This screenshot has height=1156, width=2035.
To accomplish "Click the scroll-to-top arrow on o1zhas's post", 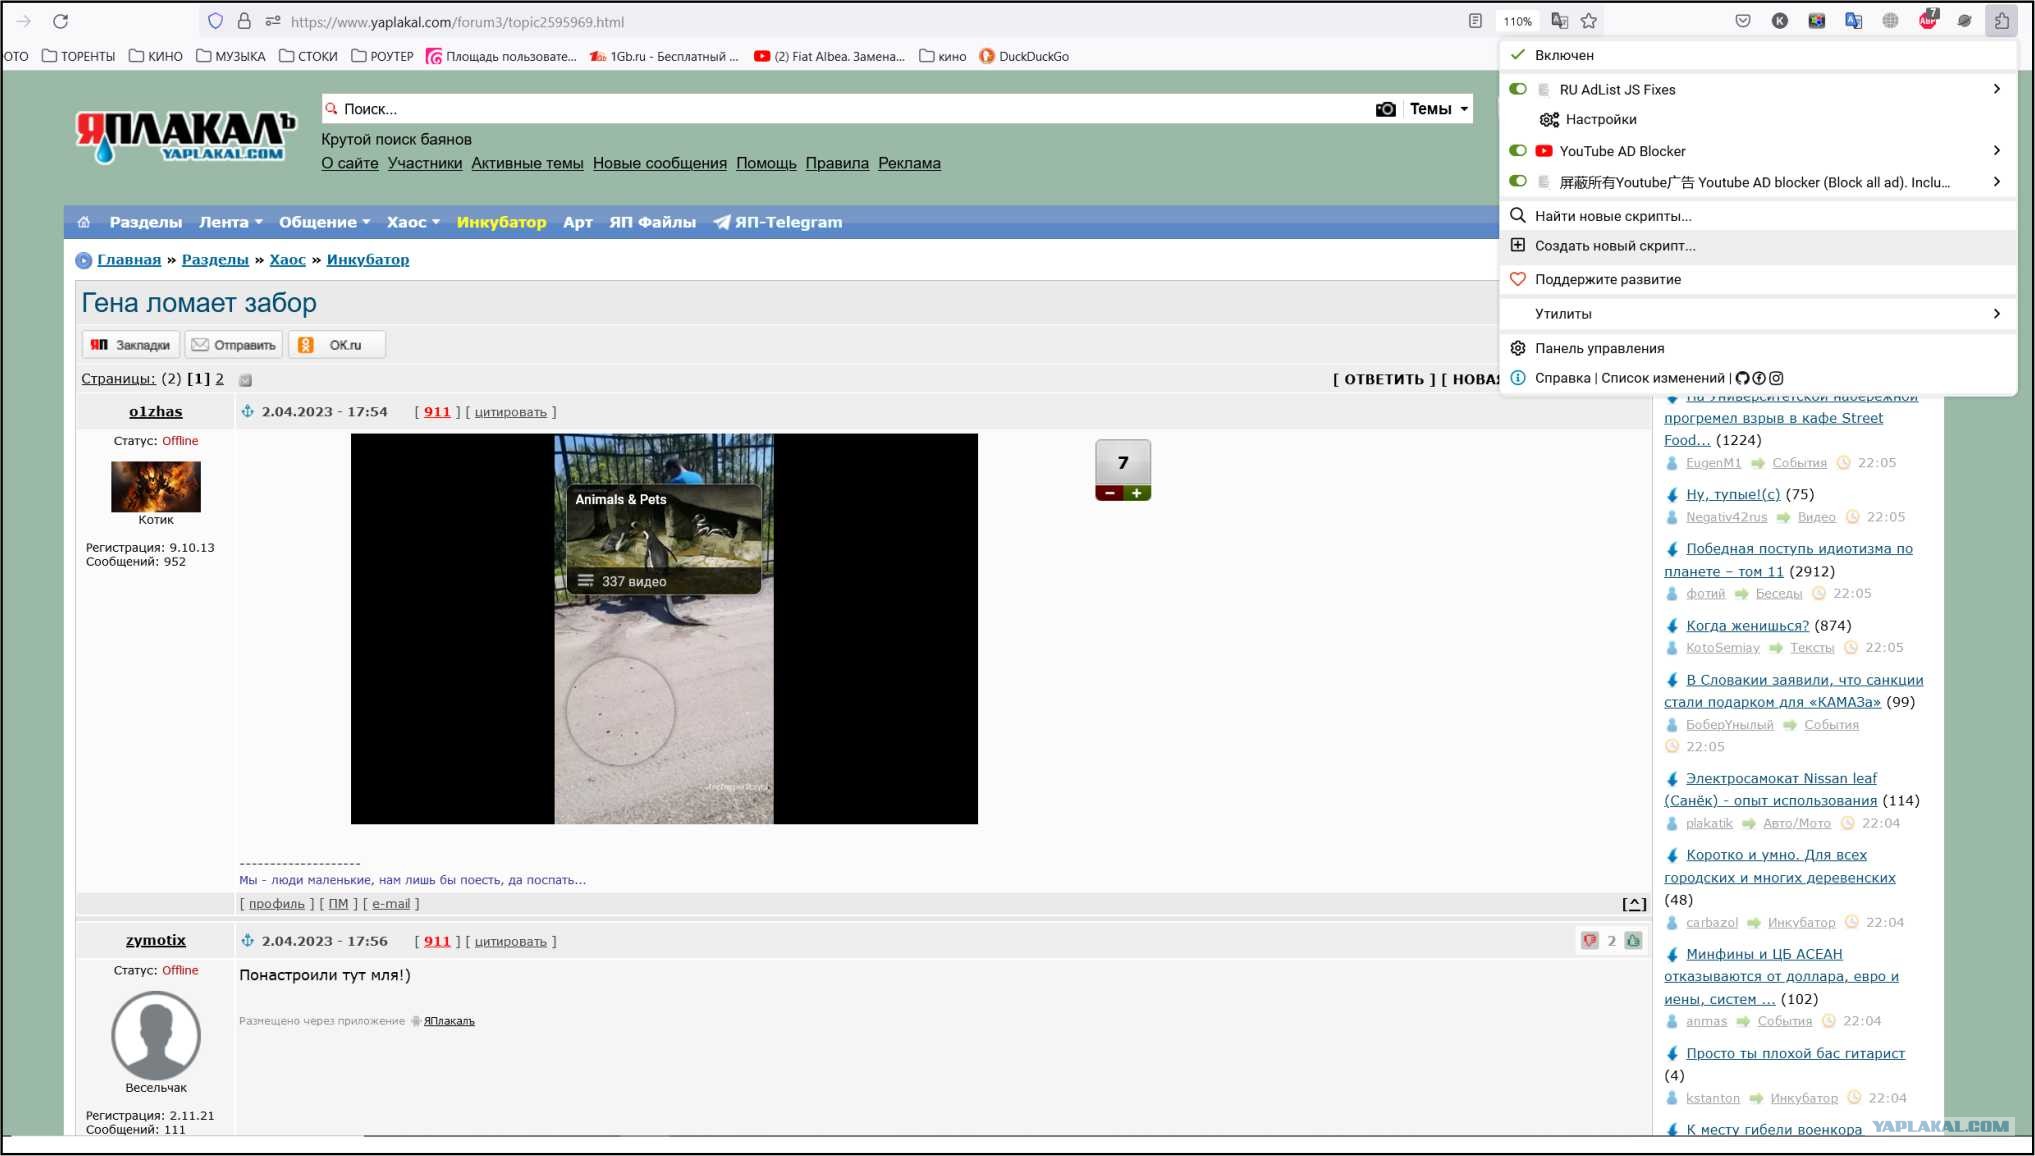I will click(1634, 904).
